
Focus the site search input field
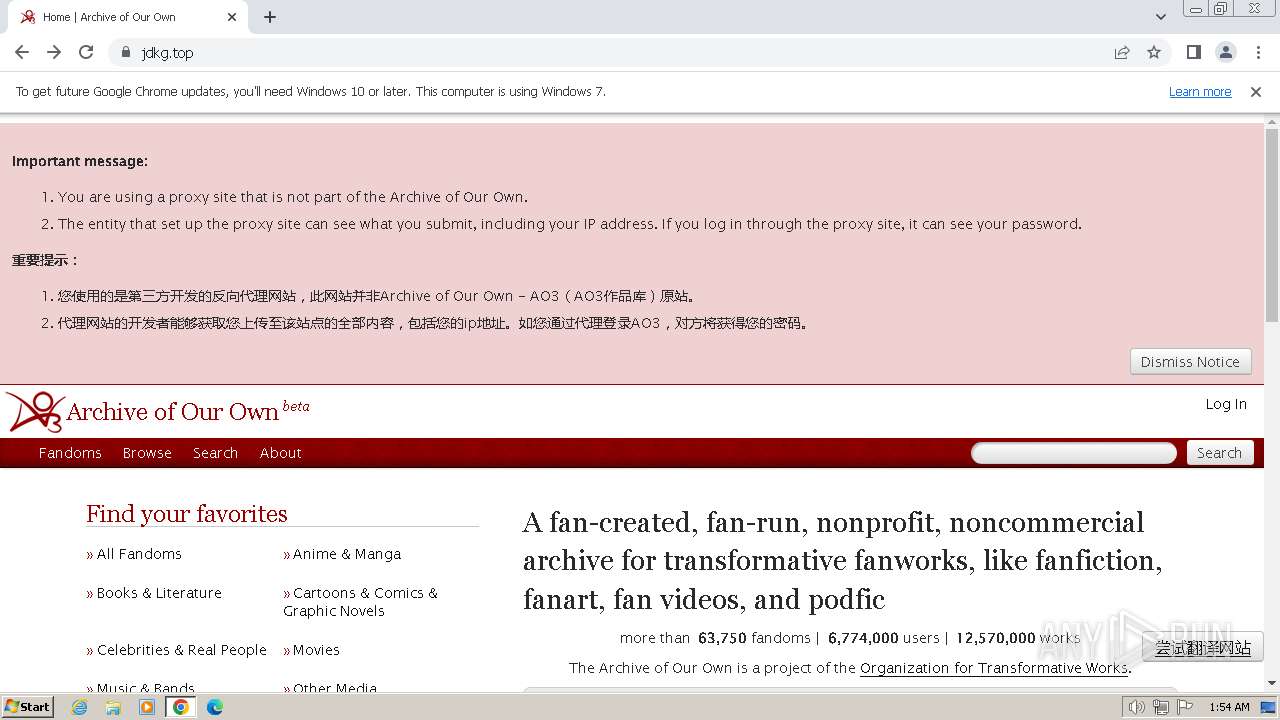[1074, 453]
